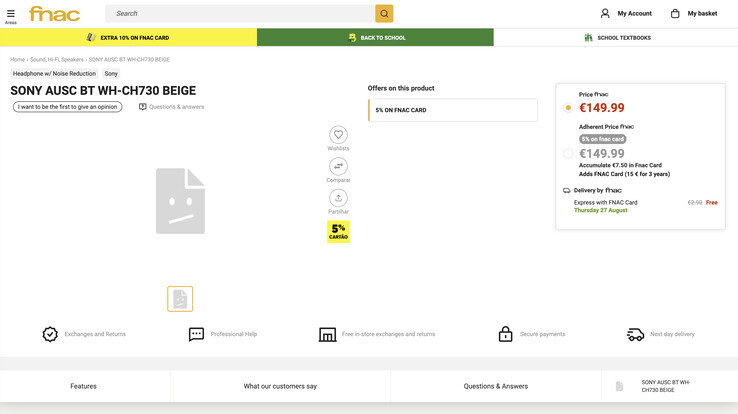This screenshot has width=738, height=414.
Task: Click the orange search magnifier button
Action: tap(384, 14)
